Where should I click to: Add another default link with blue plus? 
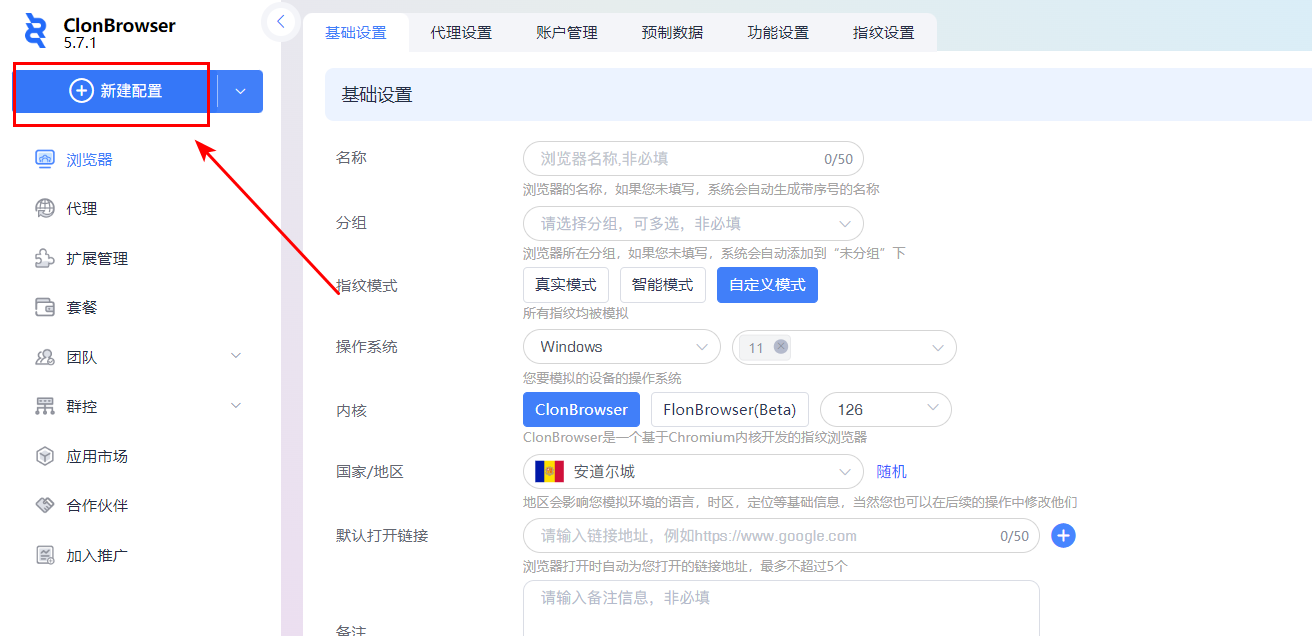tap(1064, 536)
